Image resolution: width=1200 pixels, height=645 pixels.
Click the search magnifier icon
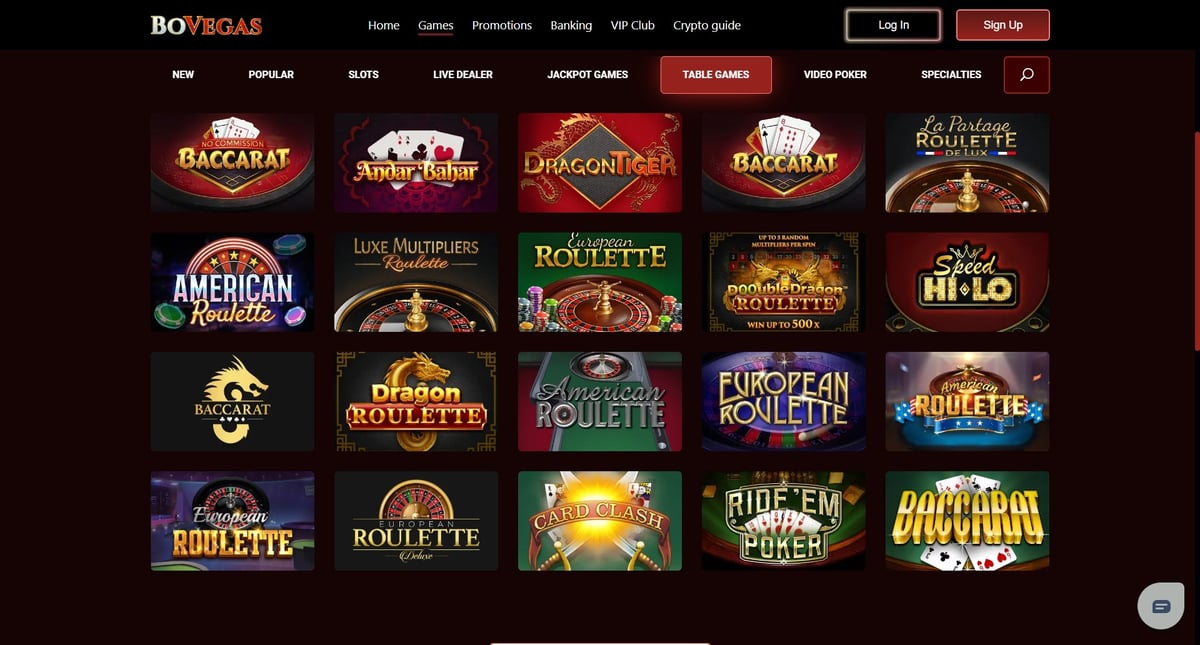click(x=1026, y=75)
